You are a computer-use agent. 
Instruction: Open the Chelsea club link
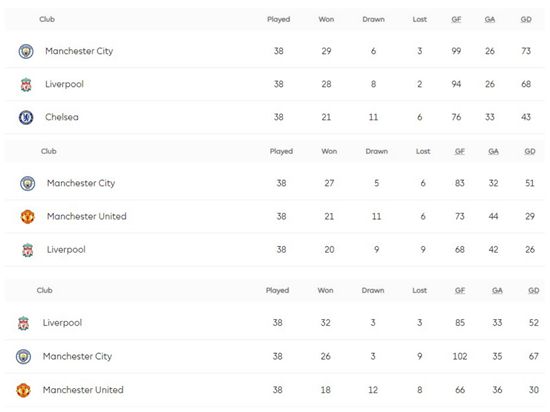click(x=62, y=117)
